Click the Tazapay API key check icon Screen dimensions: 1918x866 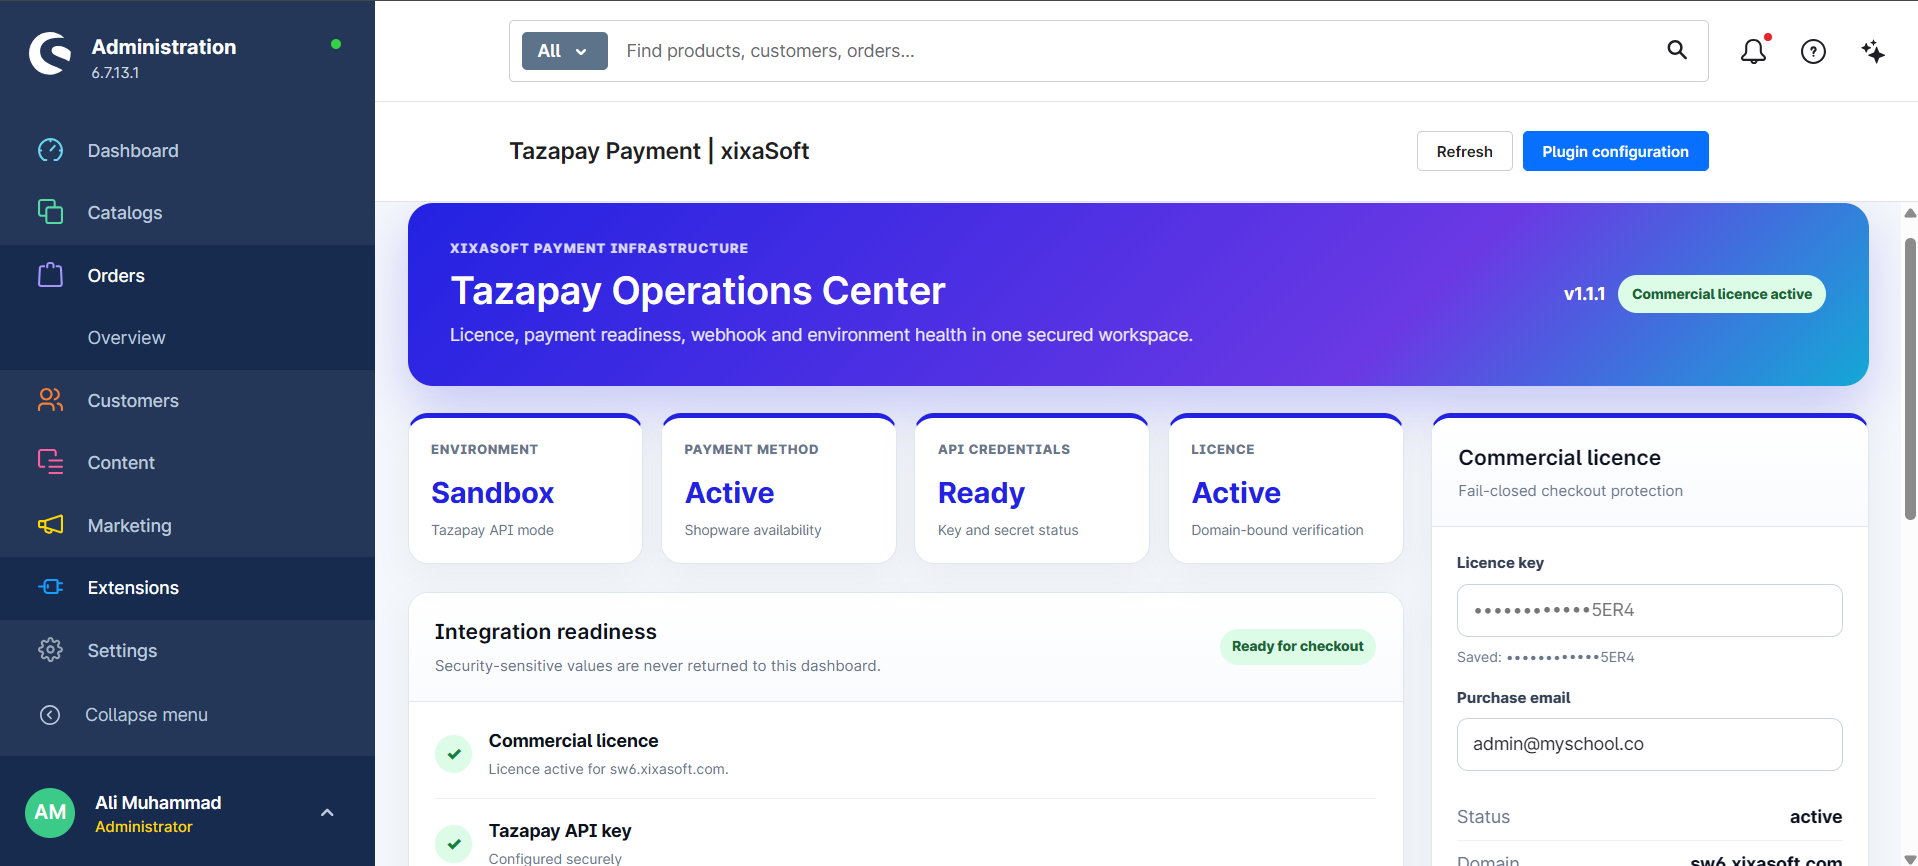point(453,843)
